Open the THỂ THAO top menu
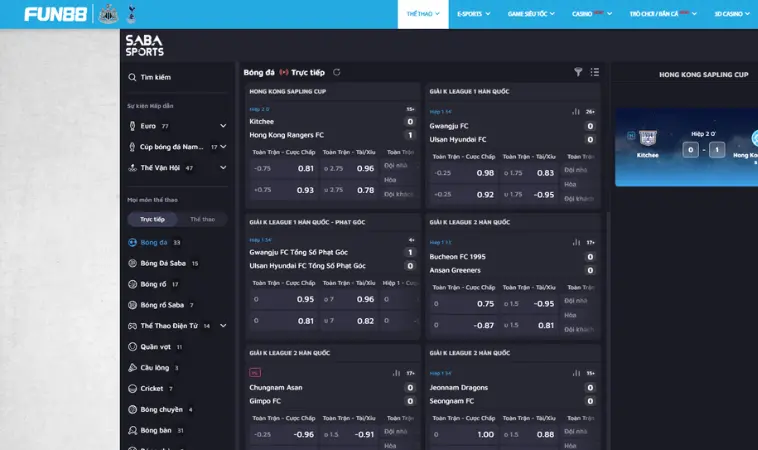 coord(424,14)
